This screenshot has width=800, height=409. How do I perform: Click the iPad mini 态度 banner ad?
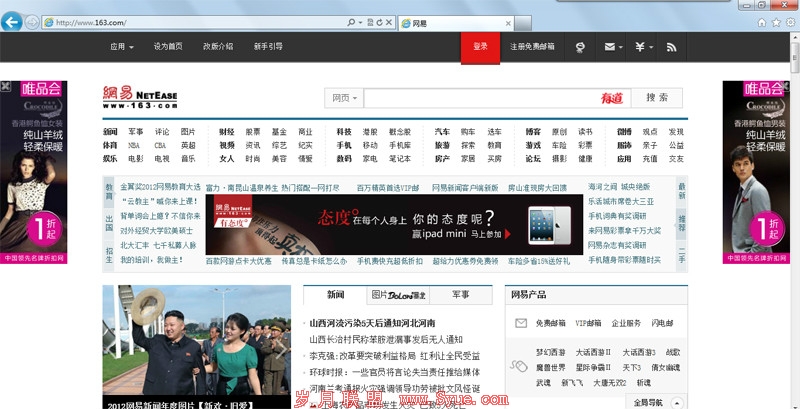coord(394,224)
